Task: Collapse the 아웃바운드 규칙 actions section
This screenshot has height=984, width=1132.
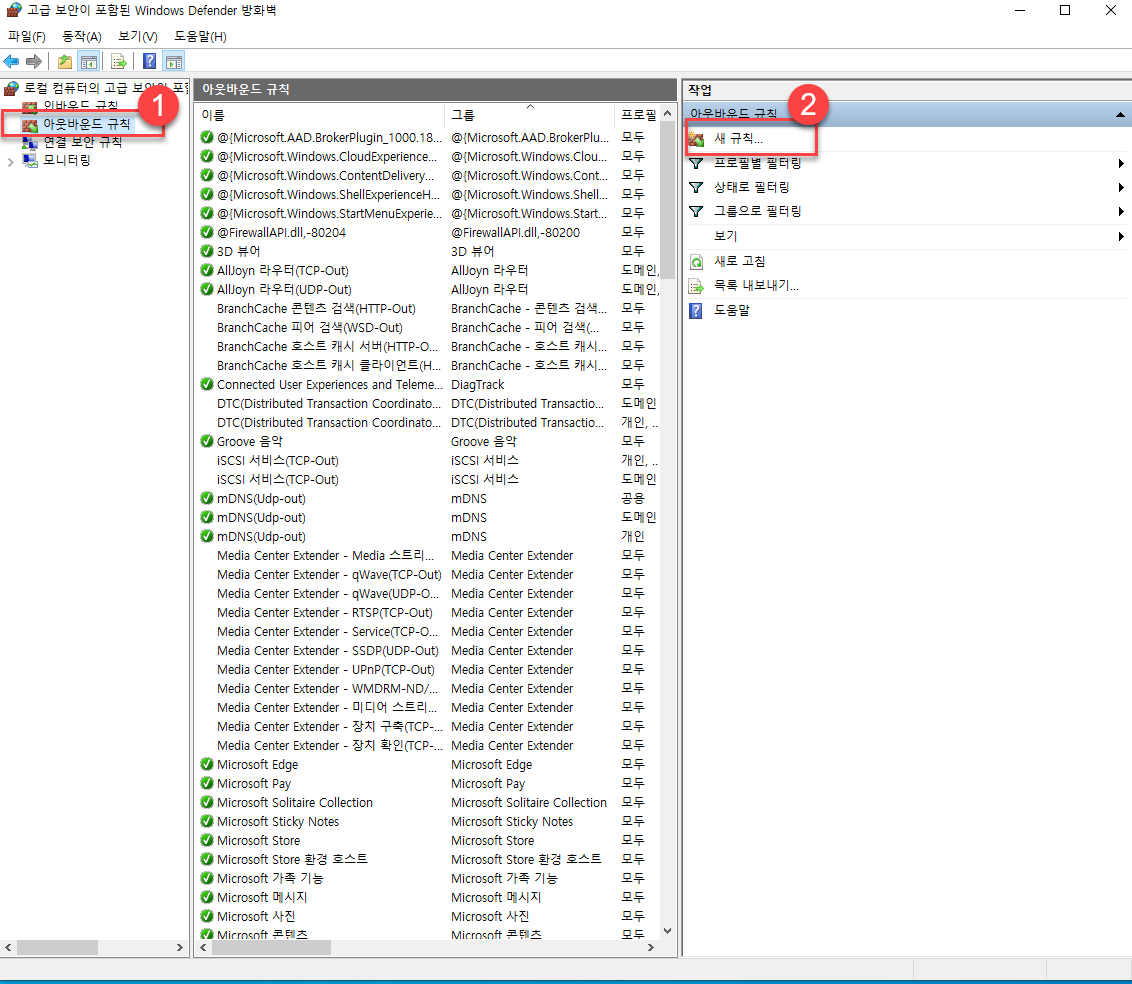Action: 1120,115
